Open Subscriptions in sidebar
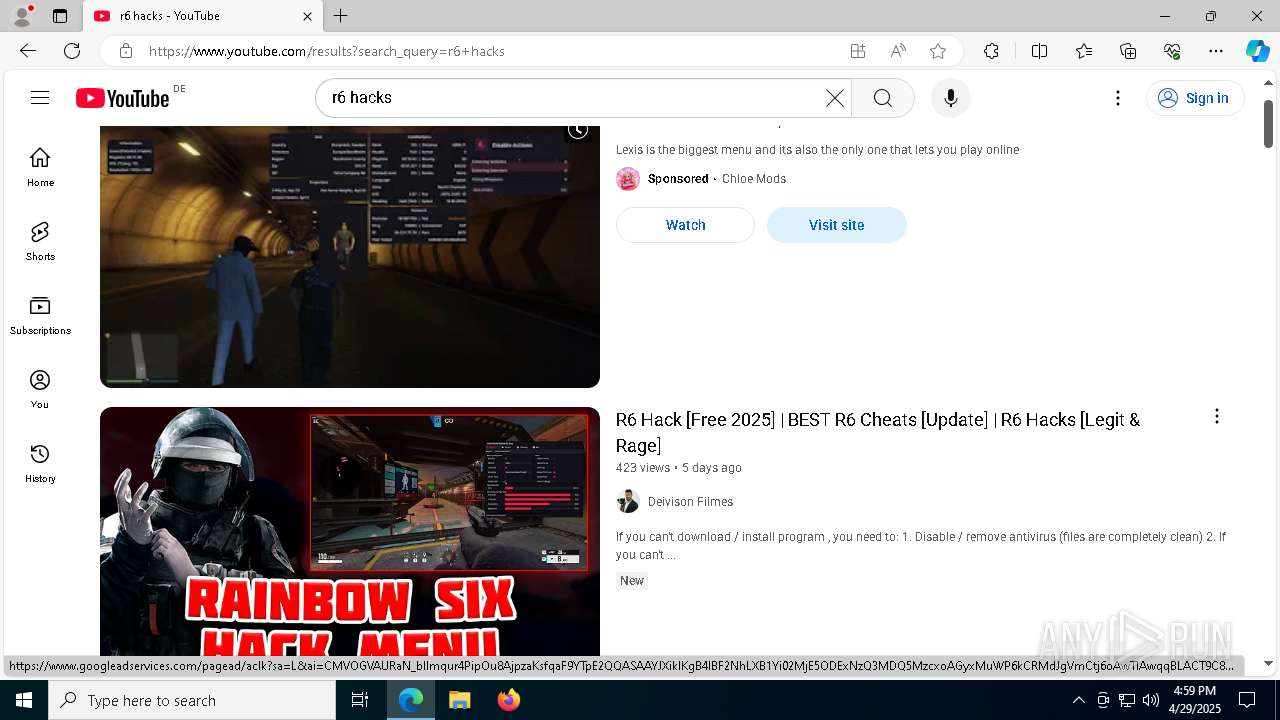 pyautogui.click(x=40, y=315)
